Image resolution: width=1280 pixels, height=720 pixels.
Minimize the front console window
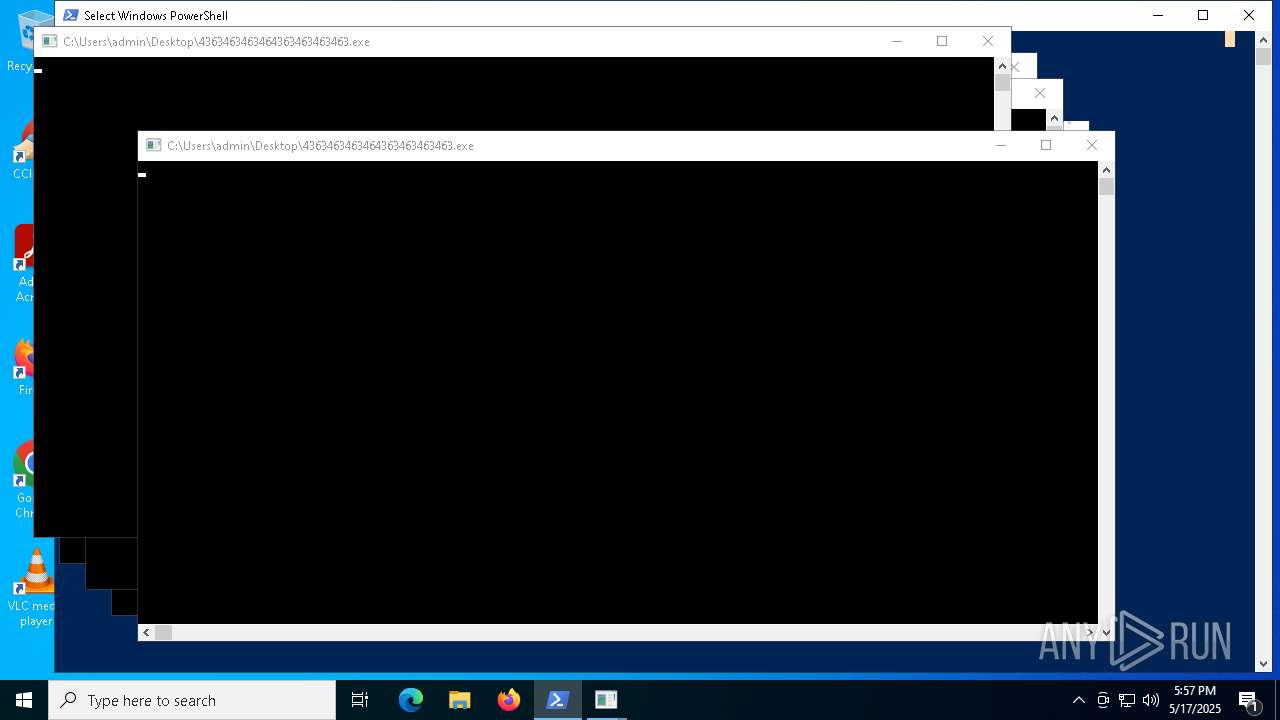(x=1000, y=146)
